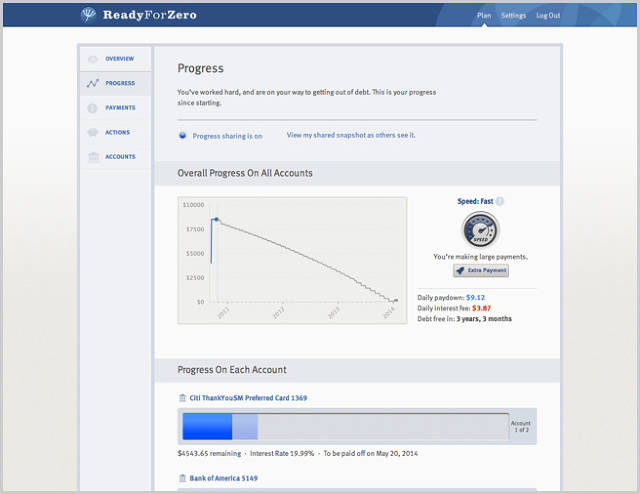Go to ACTIONS in the sidebar
This screenshot has height=494, width=640.
tap(118, 132)
